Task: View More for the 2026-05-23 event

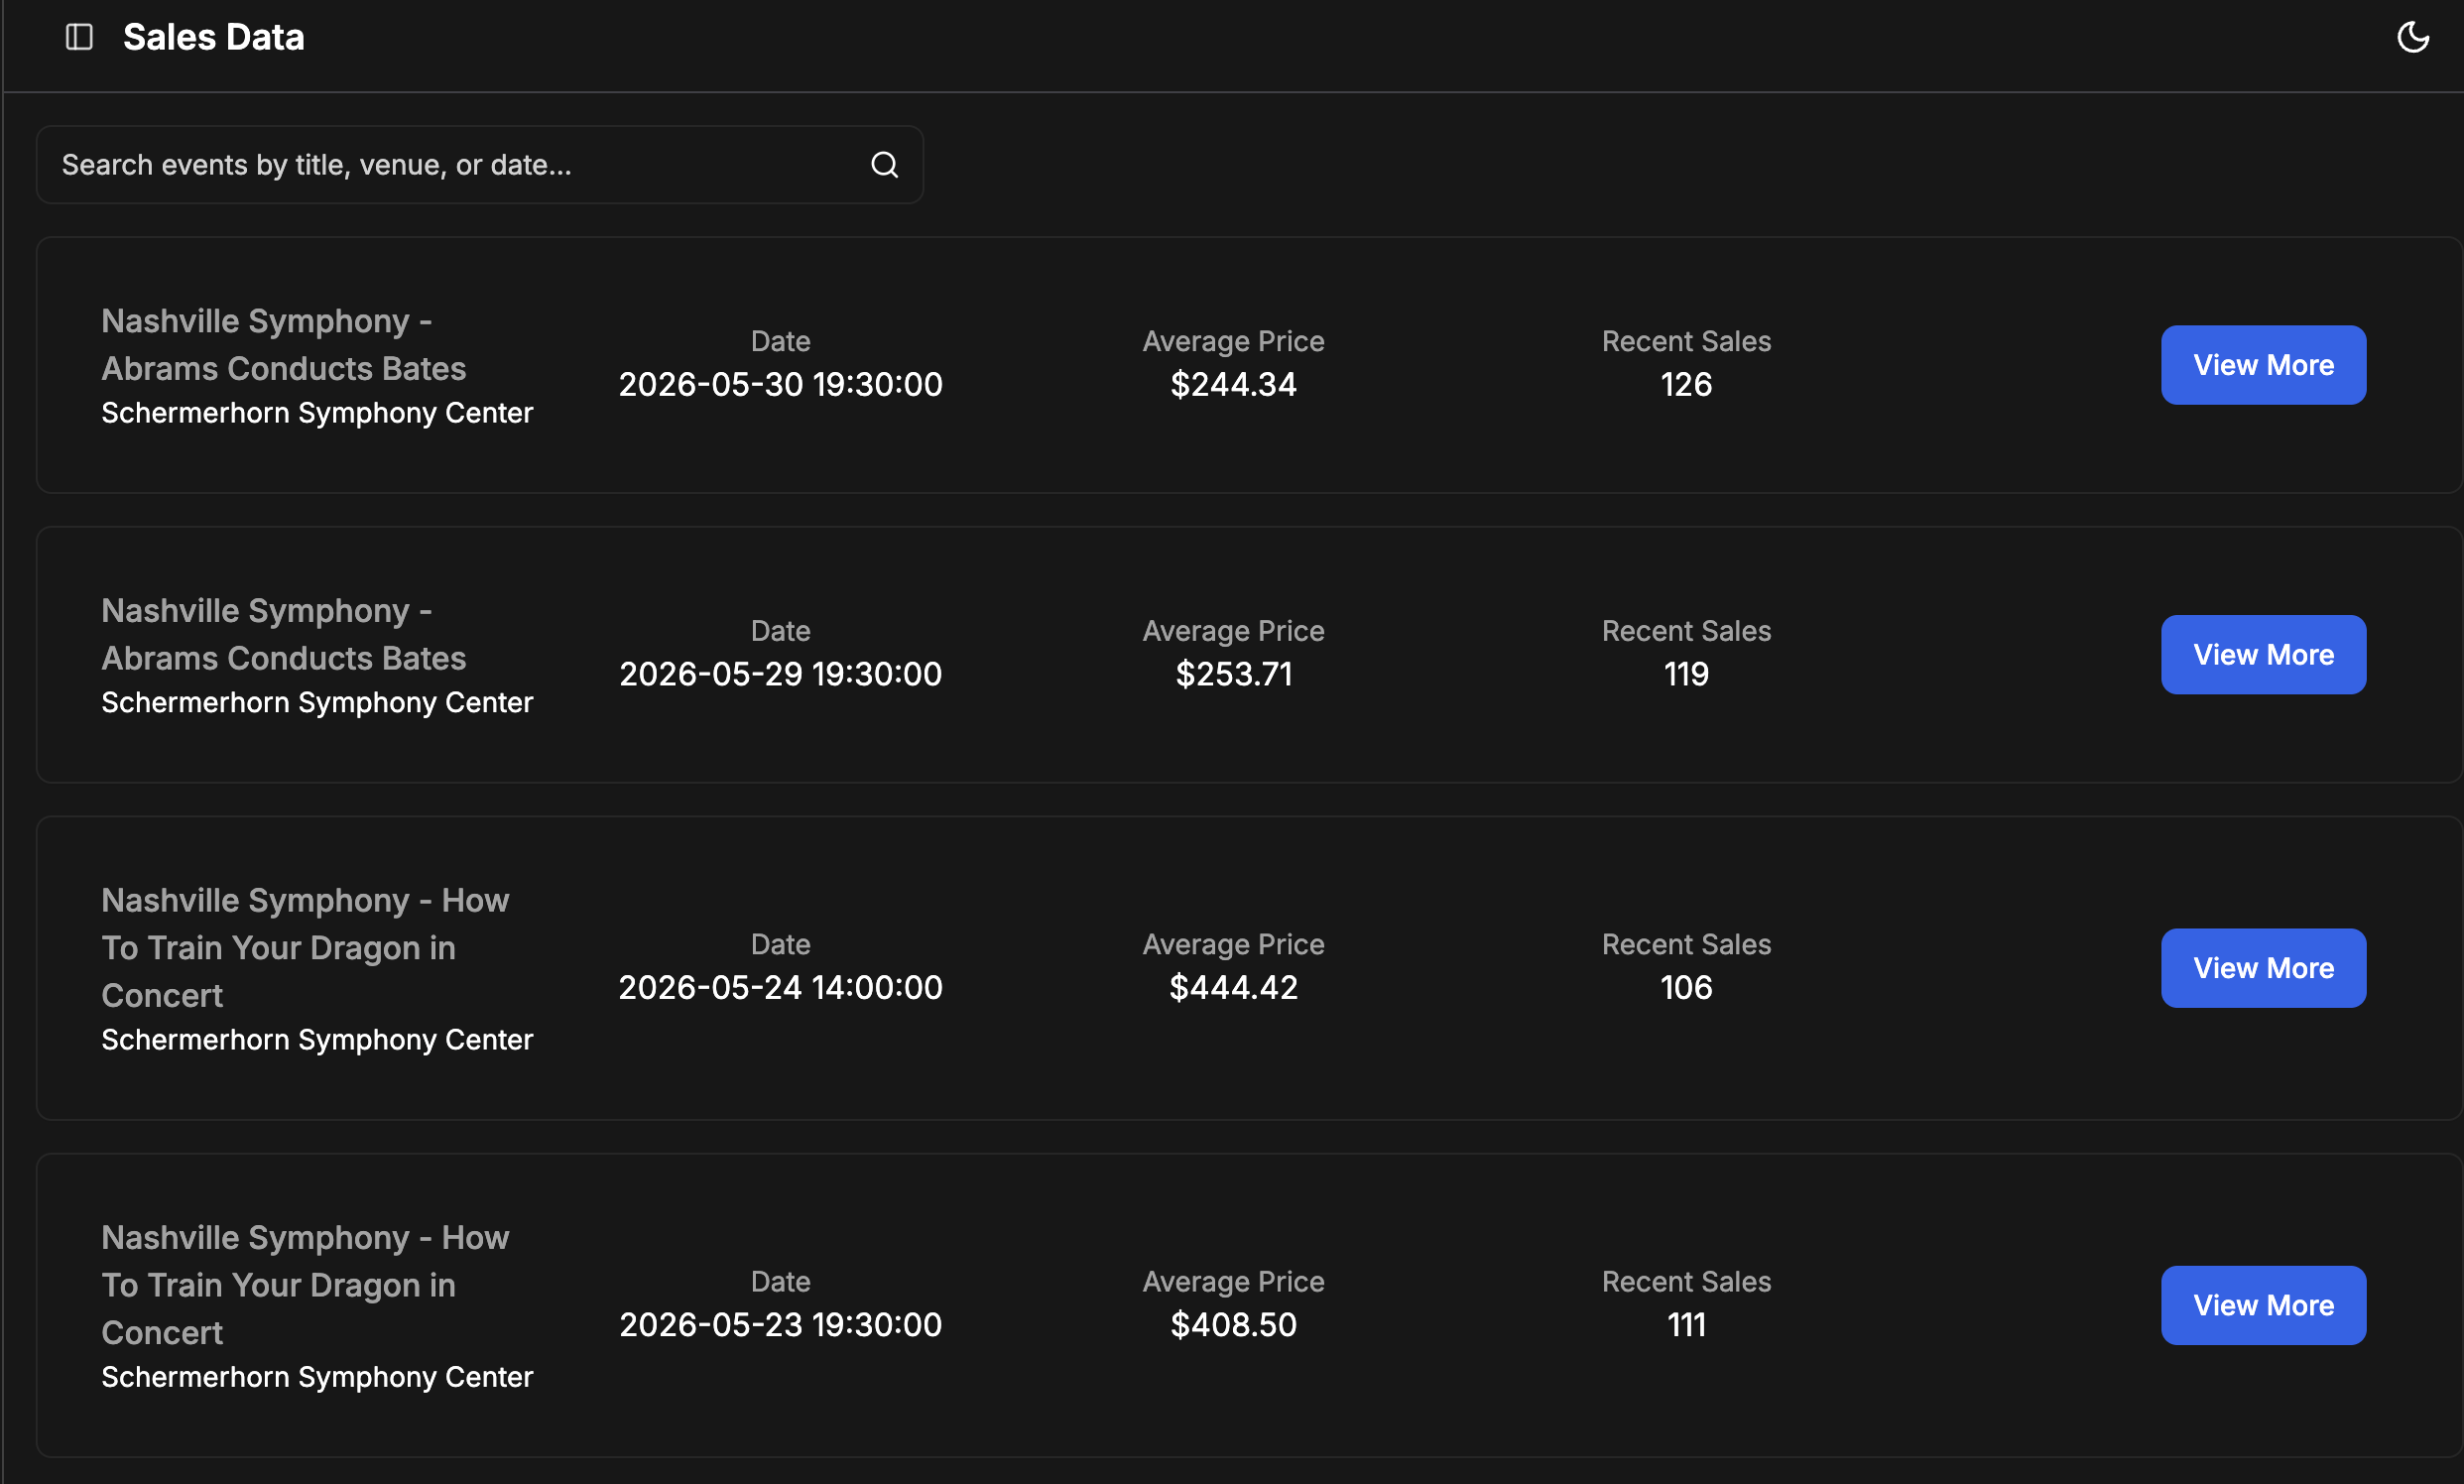Action: [x=2263, y=1305]
